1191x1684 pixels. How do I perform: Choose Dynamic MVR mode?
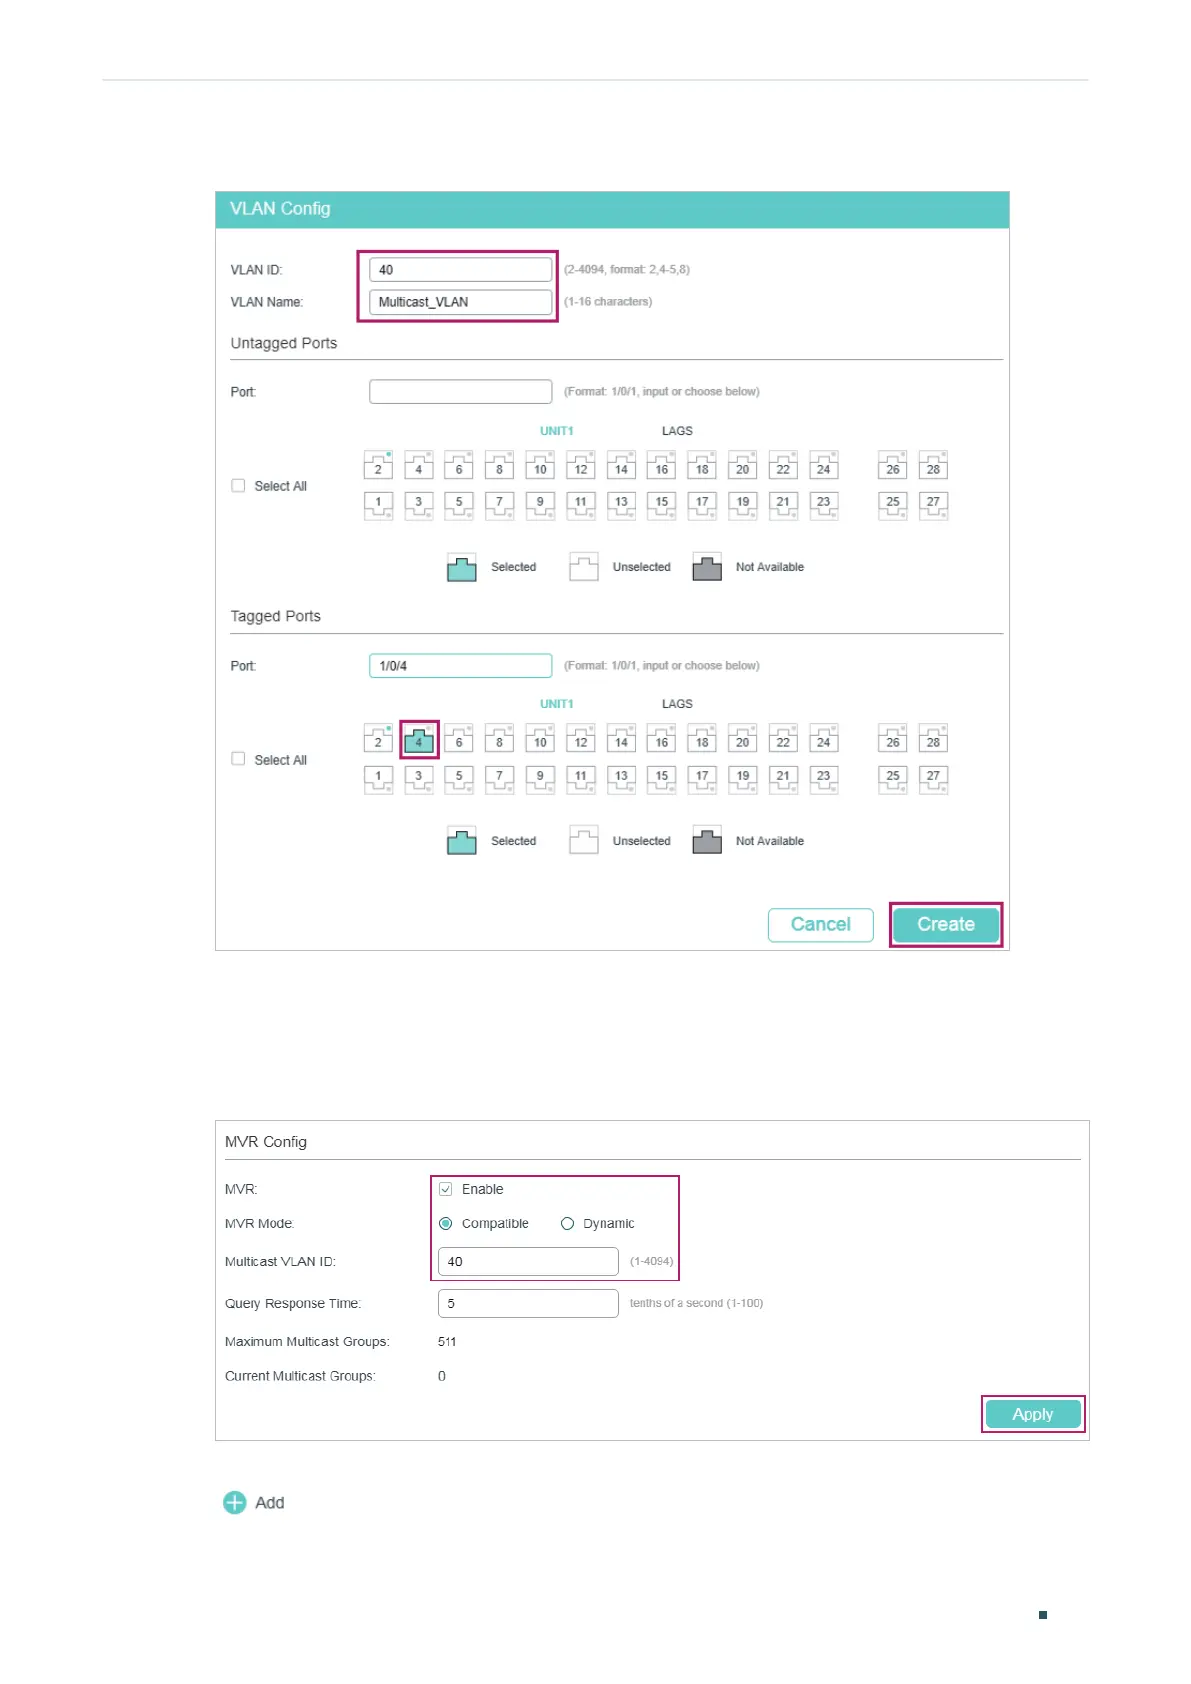click(x=567, y=1223)
